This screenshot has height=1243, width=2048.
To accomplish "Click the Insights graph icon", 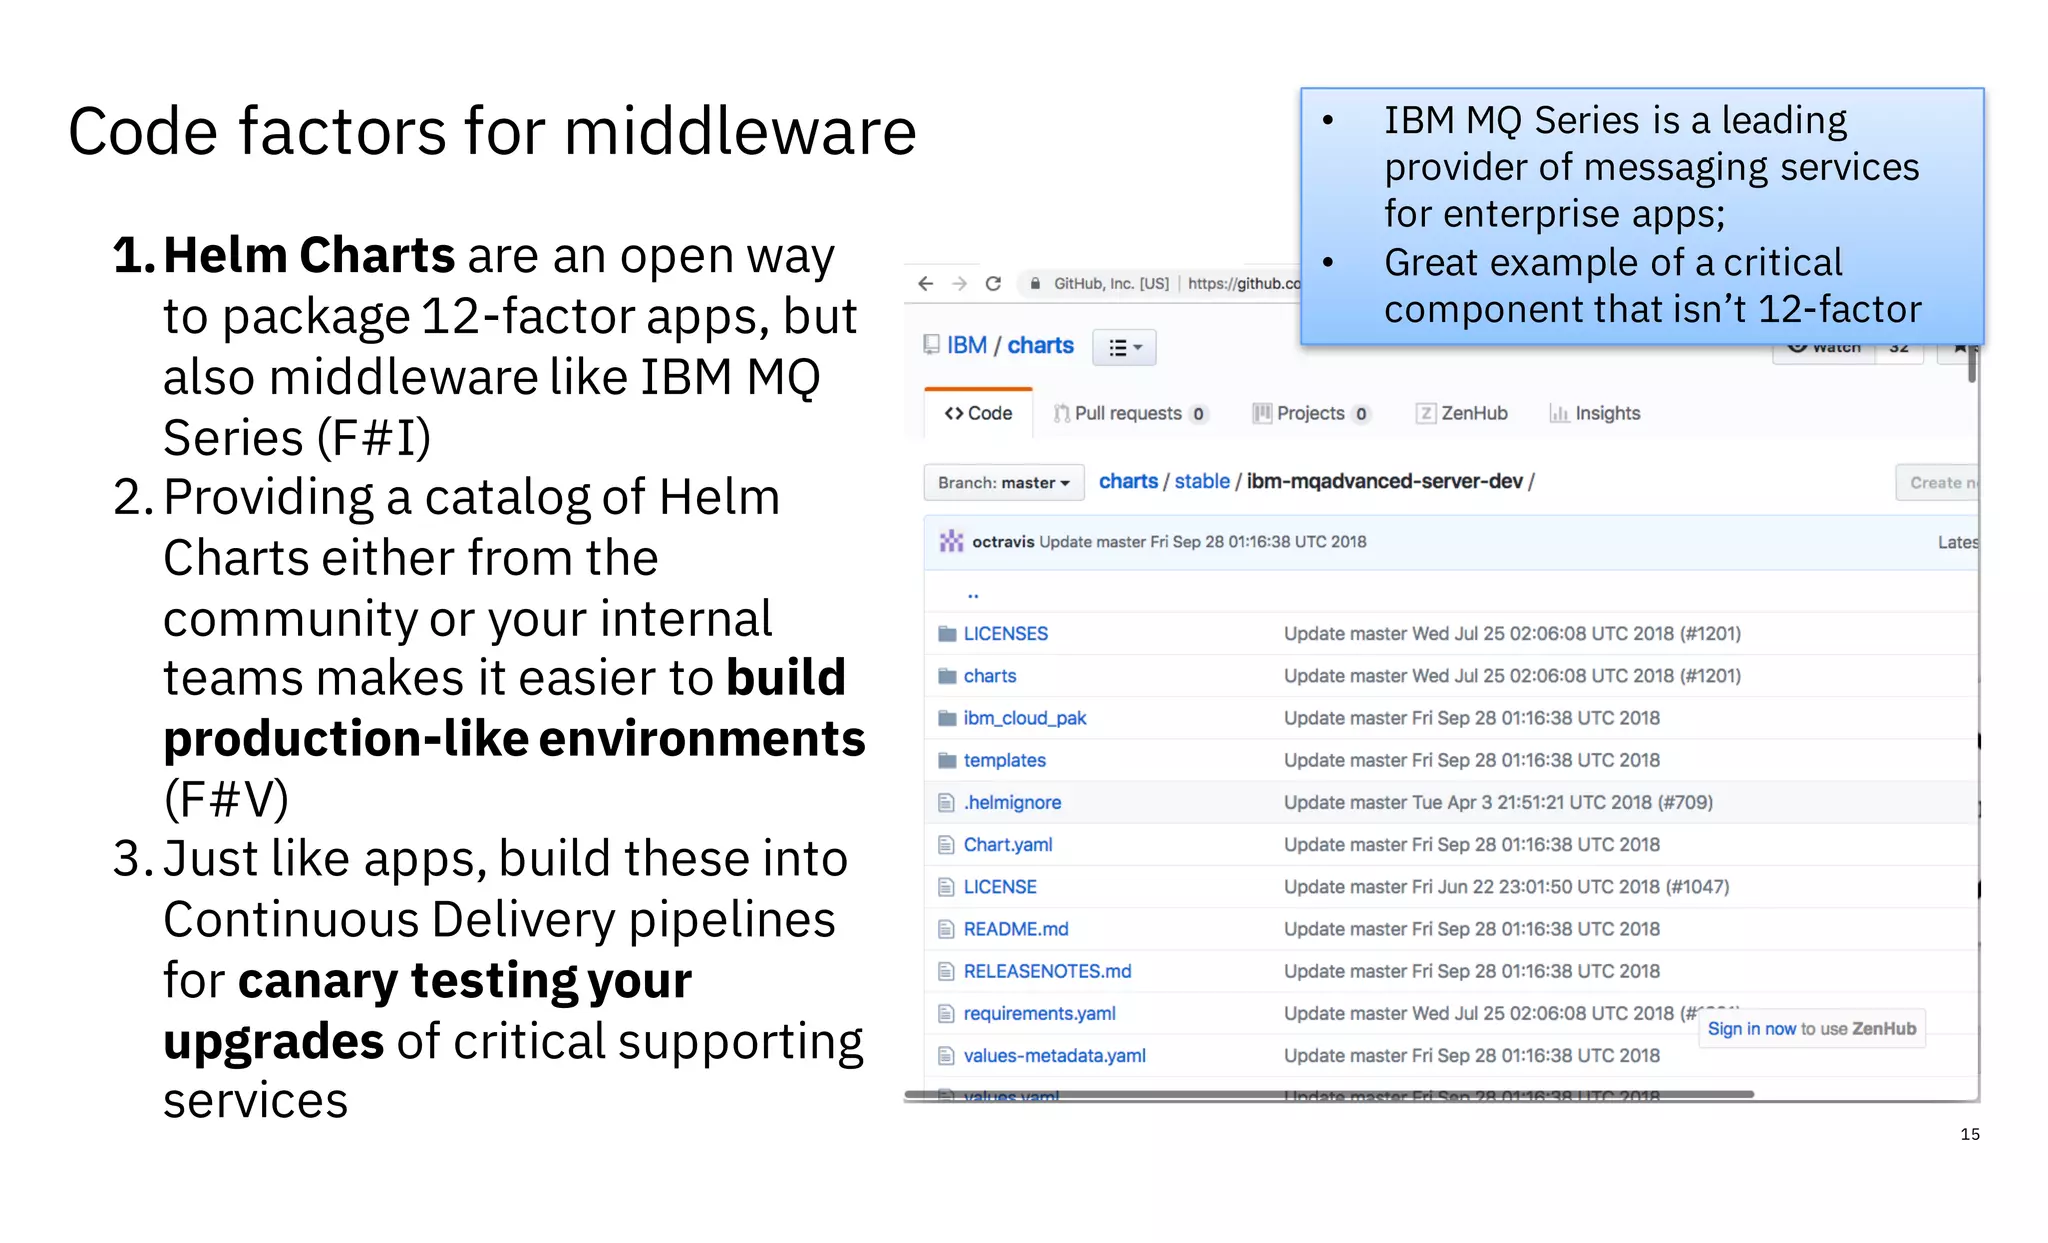I will pyautogui.click(x=1559, y=413).
